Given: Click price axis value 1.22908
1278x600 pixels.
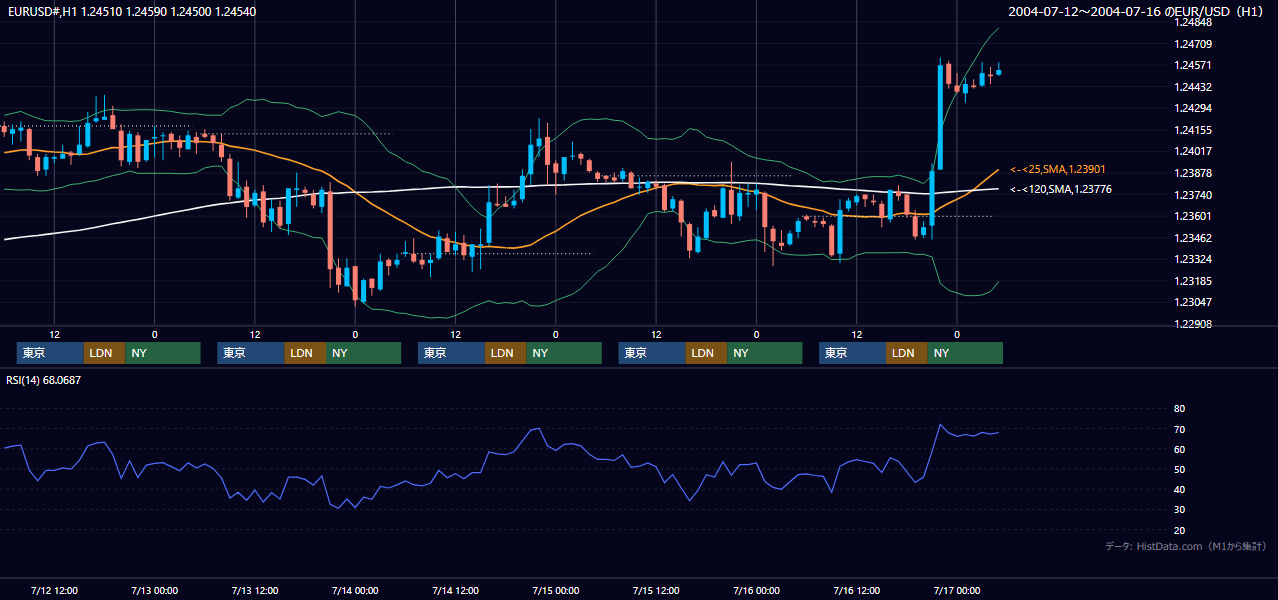Looking at the screenshot, I should (1192, 324).
